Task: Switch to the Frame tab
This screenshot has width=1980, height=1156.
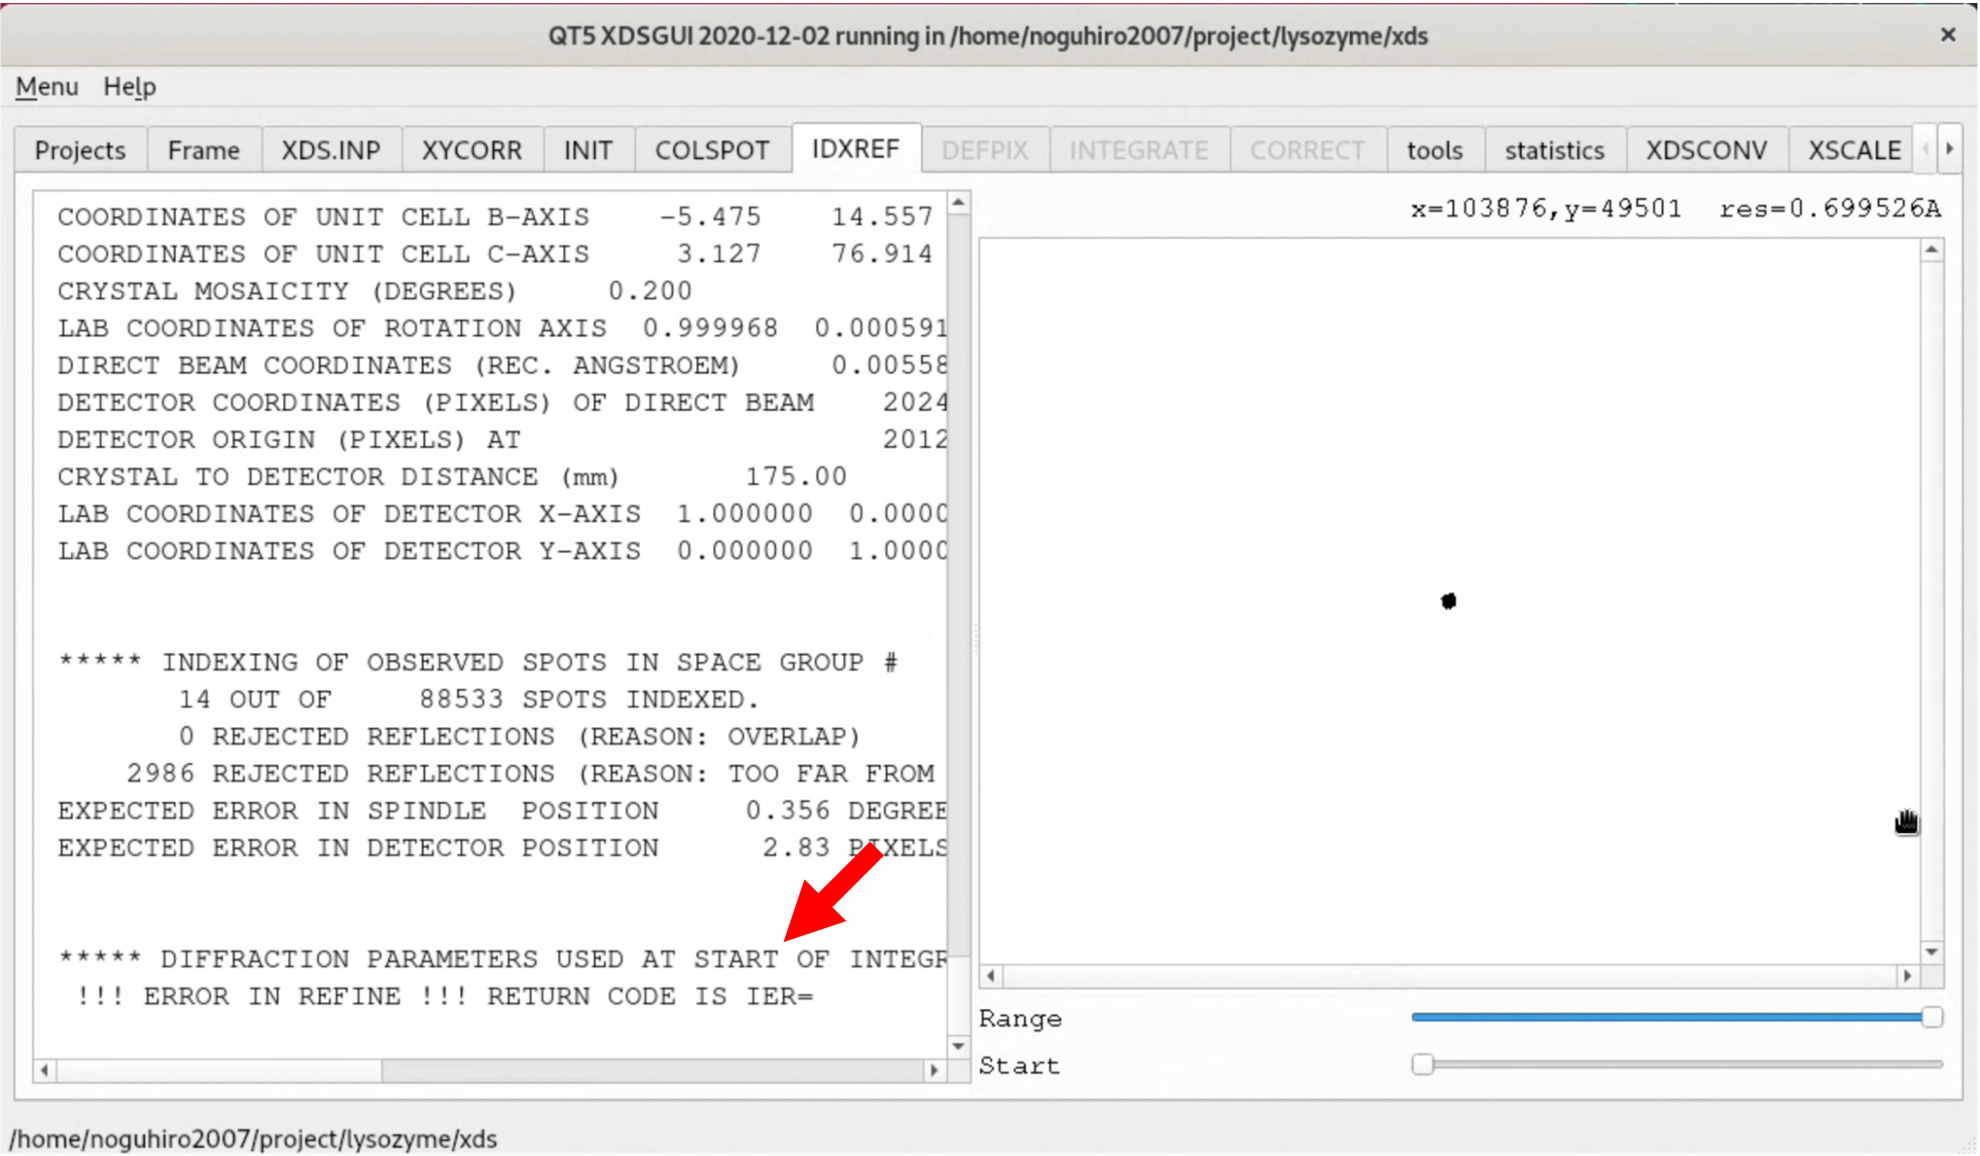Action: [203, 150]
